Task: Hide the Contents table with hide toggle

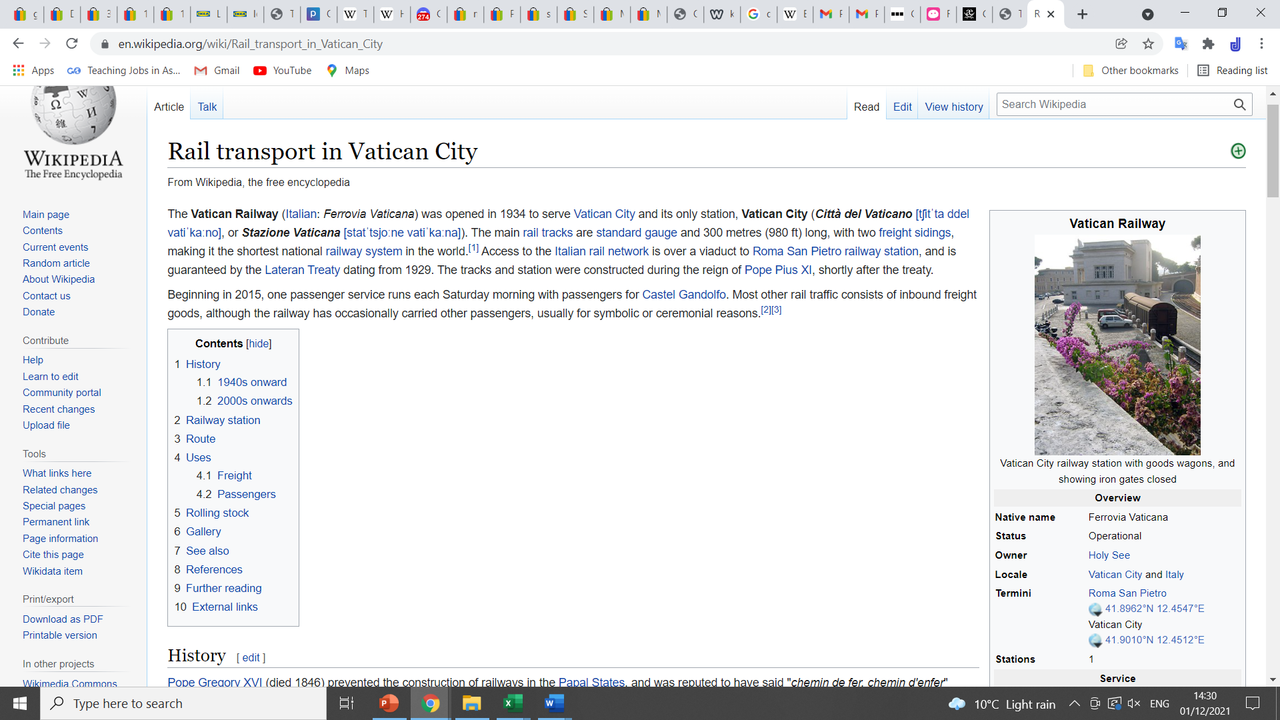Action: (259, 344)
